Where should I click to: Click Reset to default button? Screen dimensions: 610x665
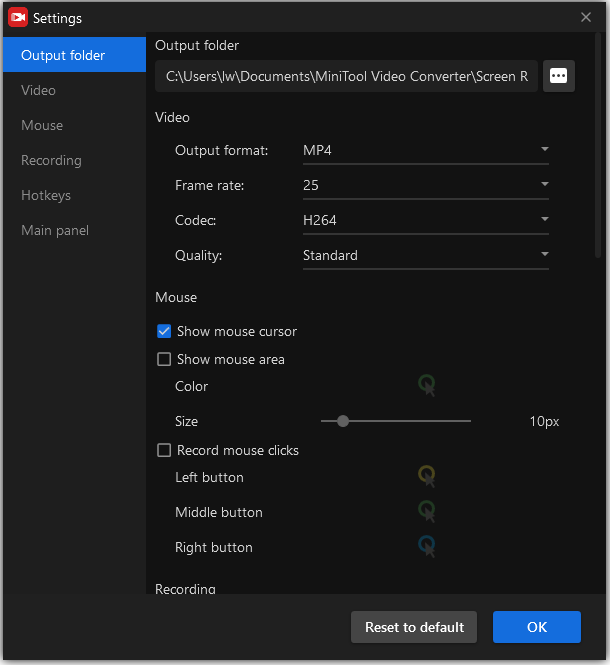[x=414, y=627]
